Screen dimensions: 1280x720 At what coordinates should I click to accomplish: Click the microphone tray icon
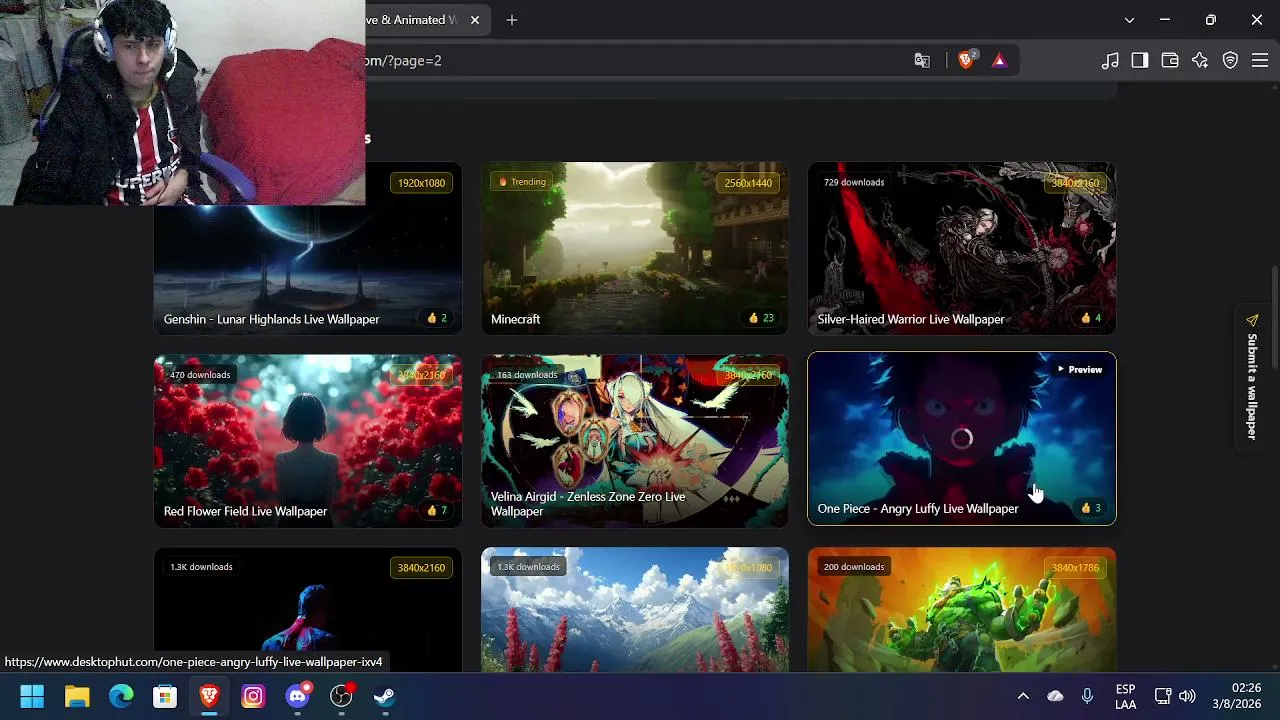[x=1087, y=696]
